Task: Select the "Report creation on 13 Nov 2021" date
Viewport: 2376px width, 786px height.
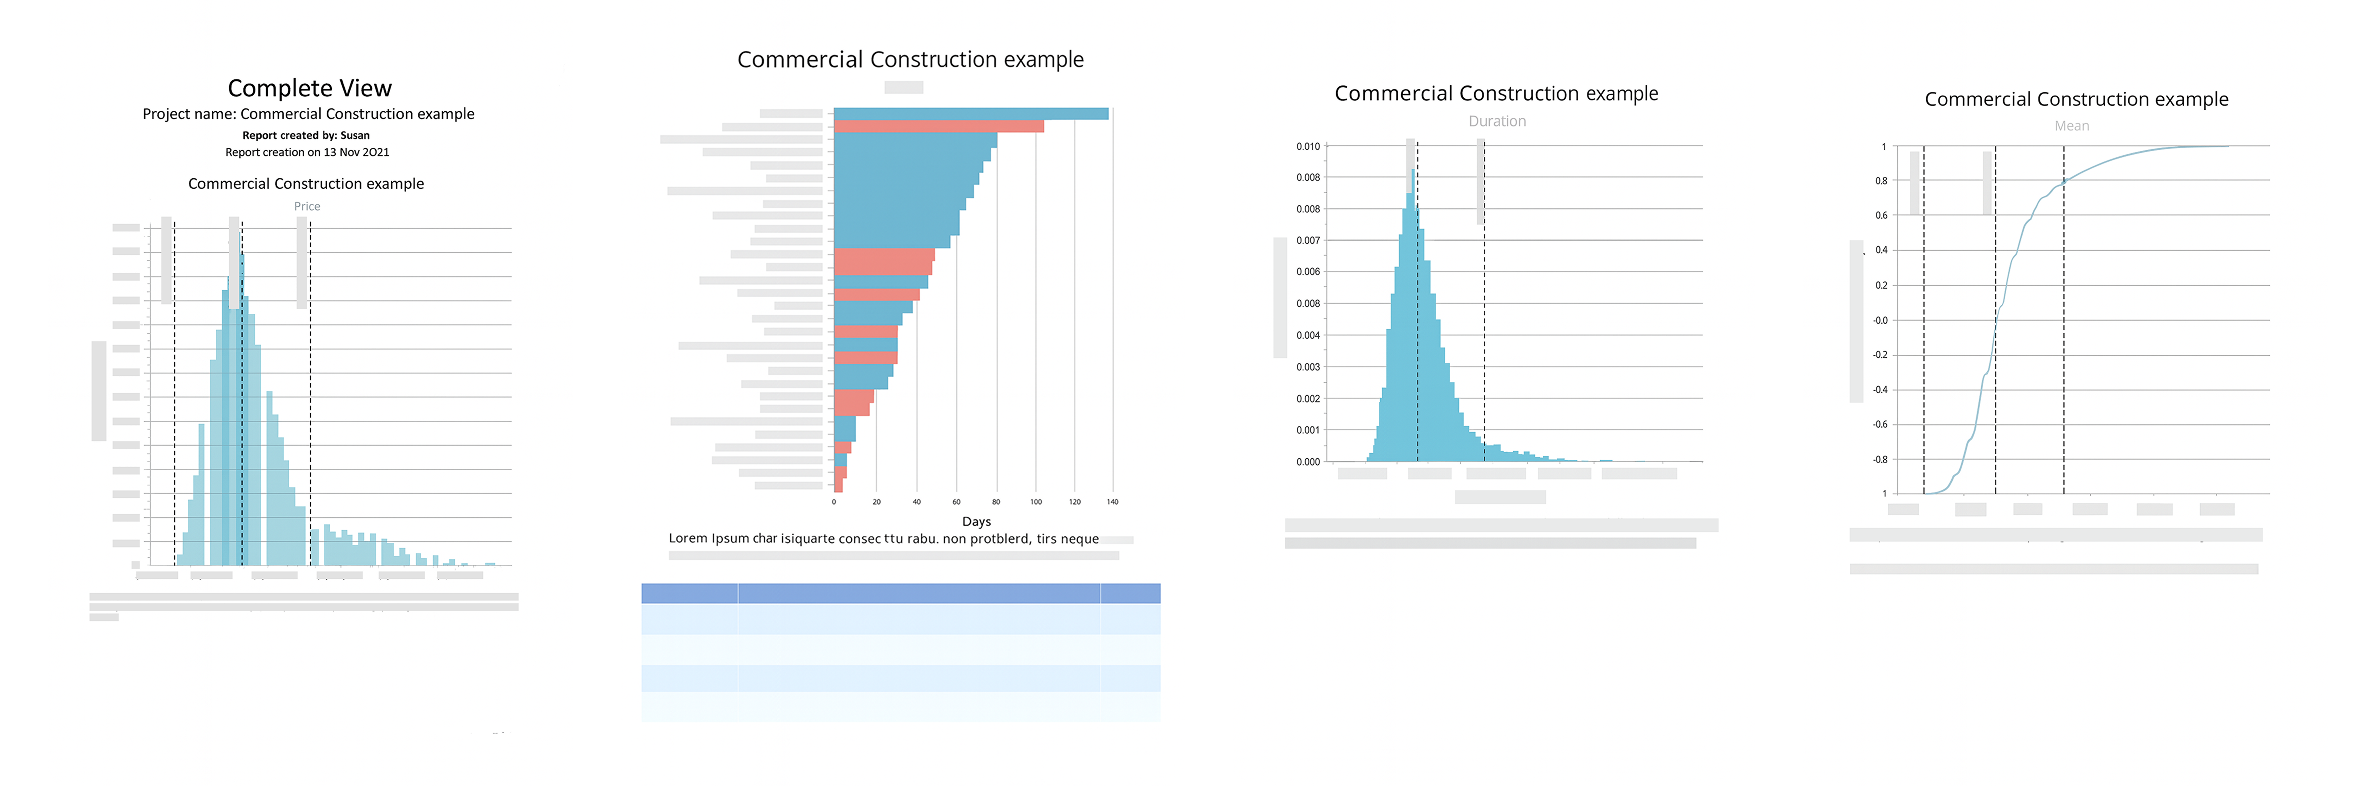Action: (307, 152)
